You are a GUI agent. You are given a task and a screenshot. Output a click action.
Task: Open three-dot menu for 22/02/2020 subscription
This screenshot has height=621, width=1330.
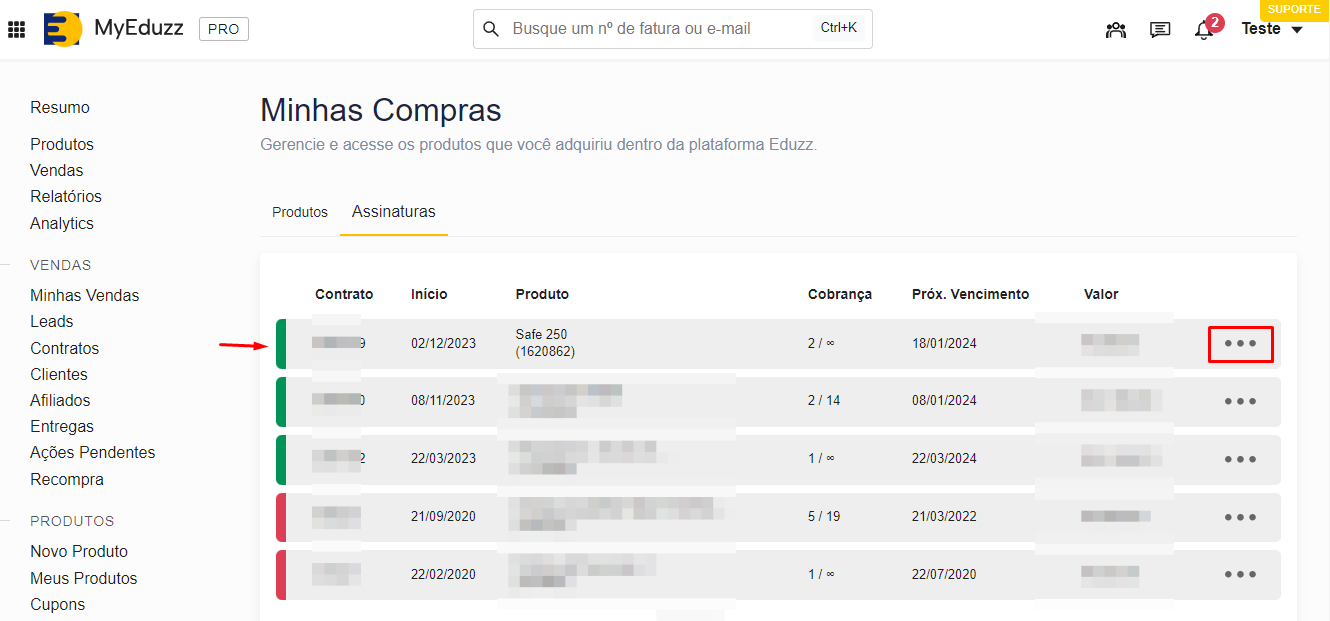click(x=1240, y=575)
